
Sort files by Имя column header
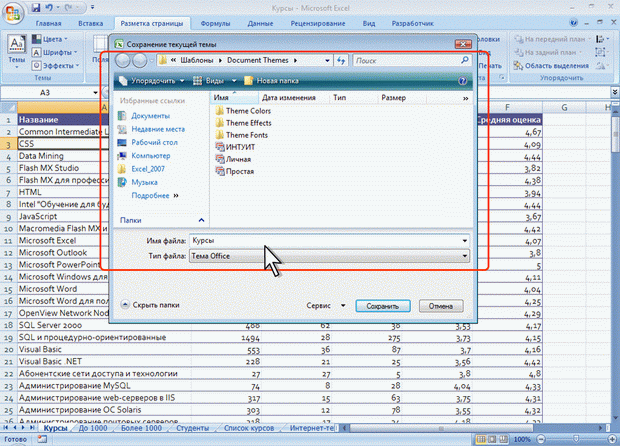tap(234, 97)
